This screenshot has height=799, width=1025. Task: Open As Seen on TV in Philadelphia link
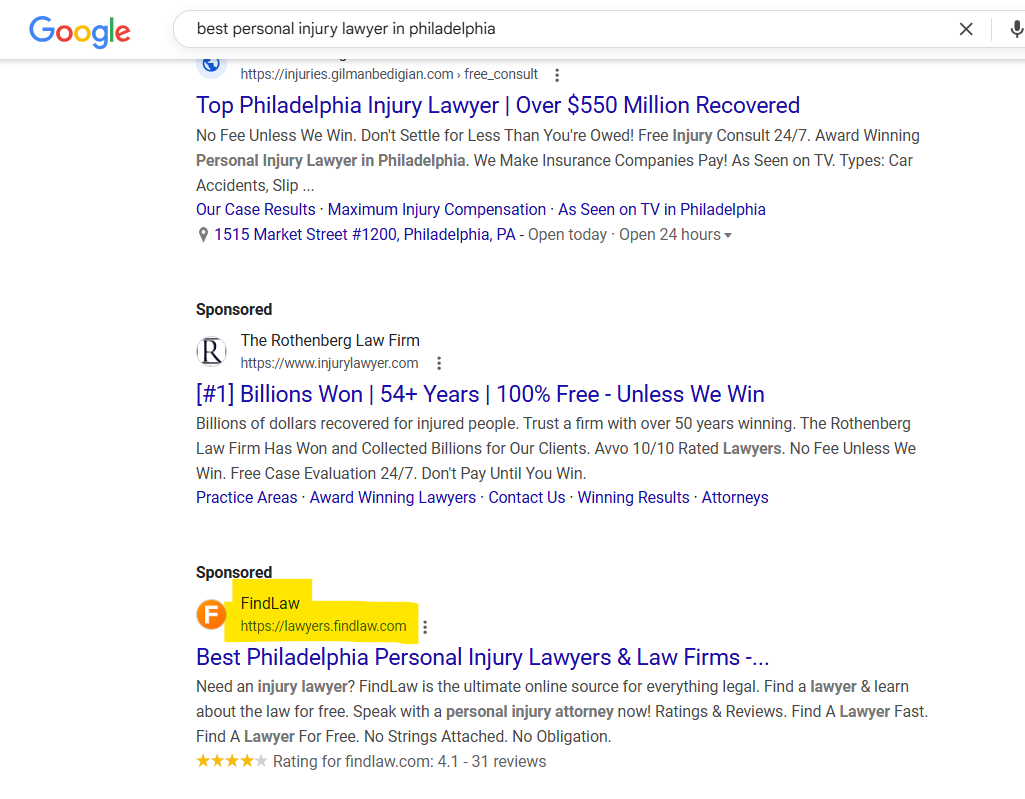661,210
